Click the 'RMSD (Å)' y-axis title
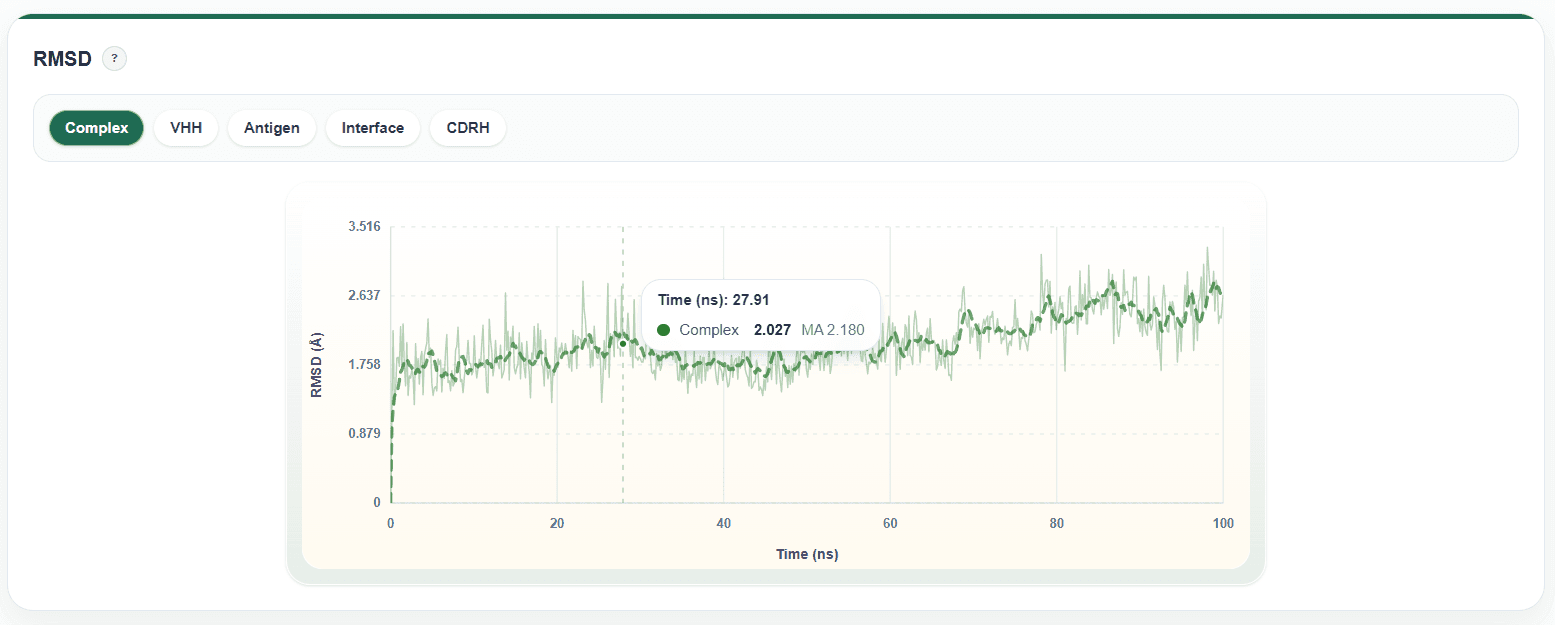1555x625 pixels. pyautogui.click(x=317, y=365)
